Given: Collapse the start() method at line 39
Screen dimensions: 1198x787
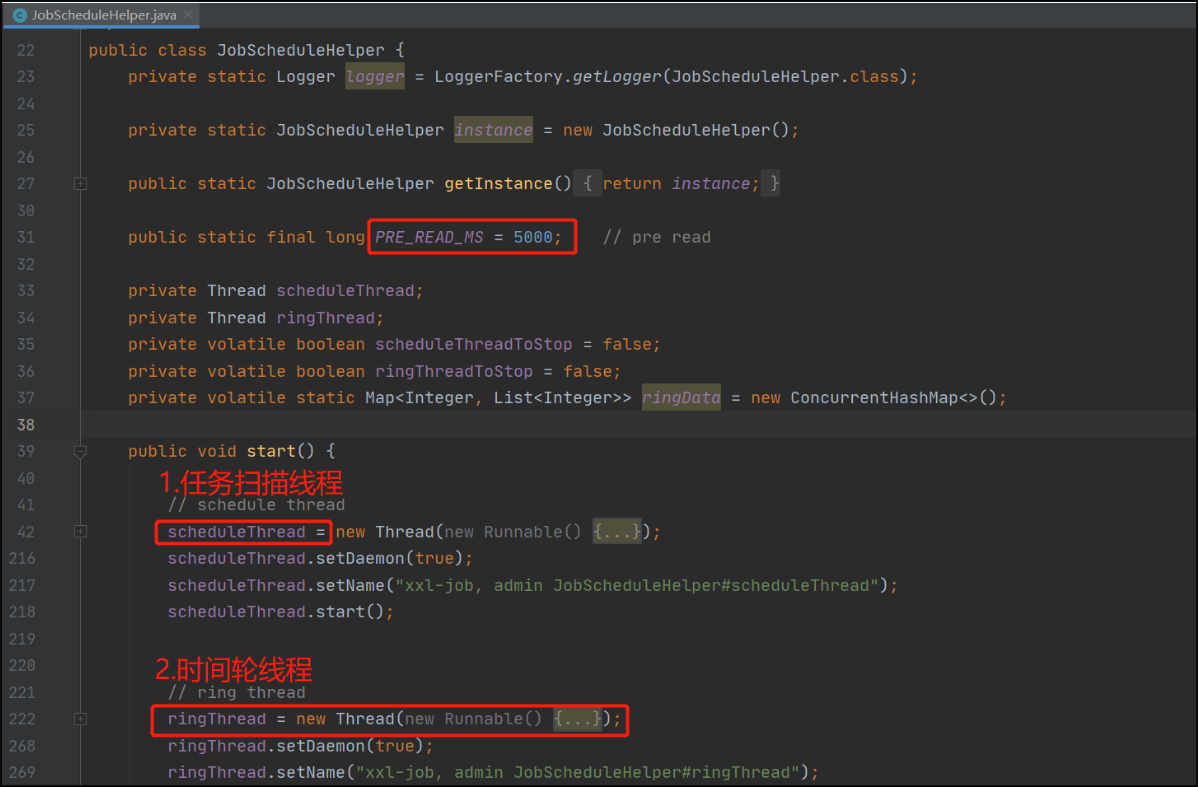Looking at the screenshot, I should click(80, 452).
